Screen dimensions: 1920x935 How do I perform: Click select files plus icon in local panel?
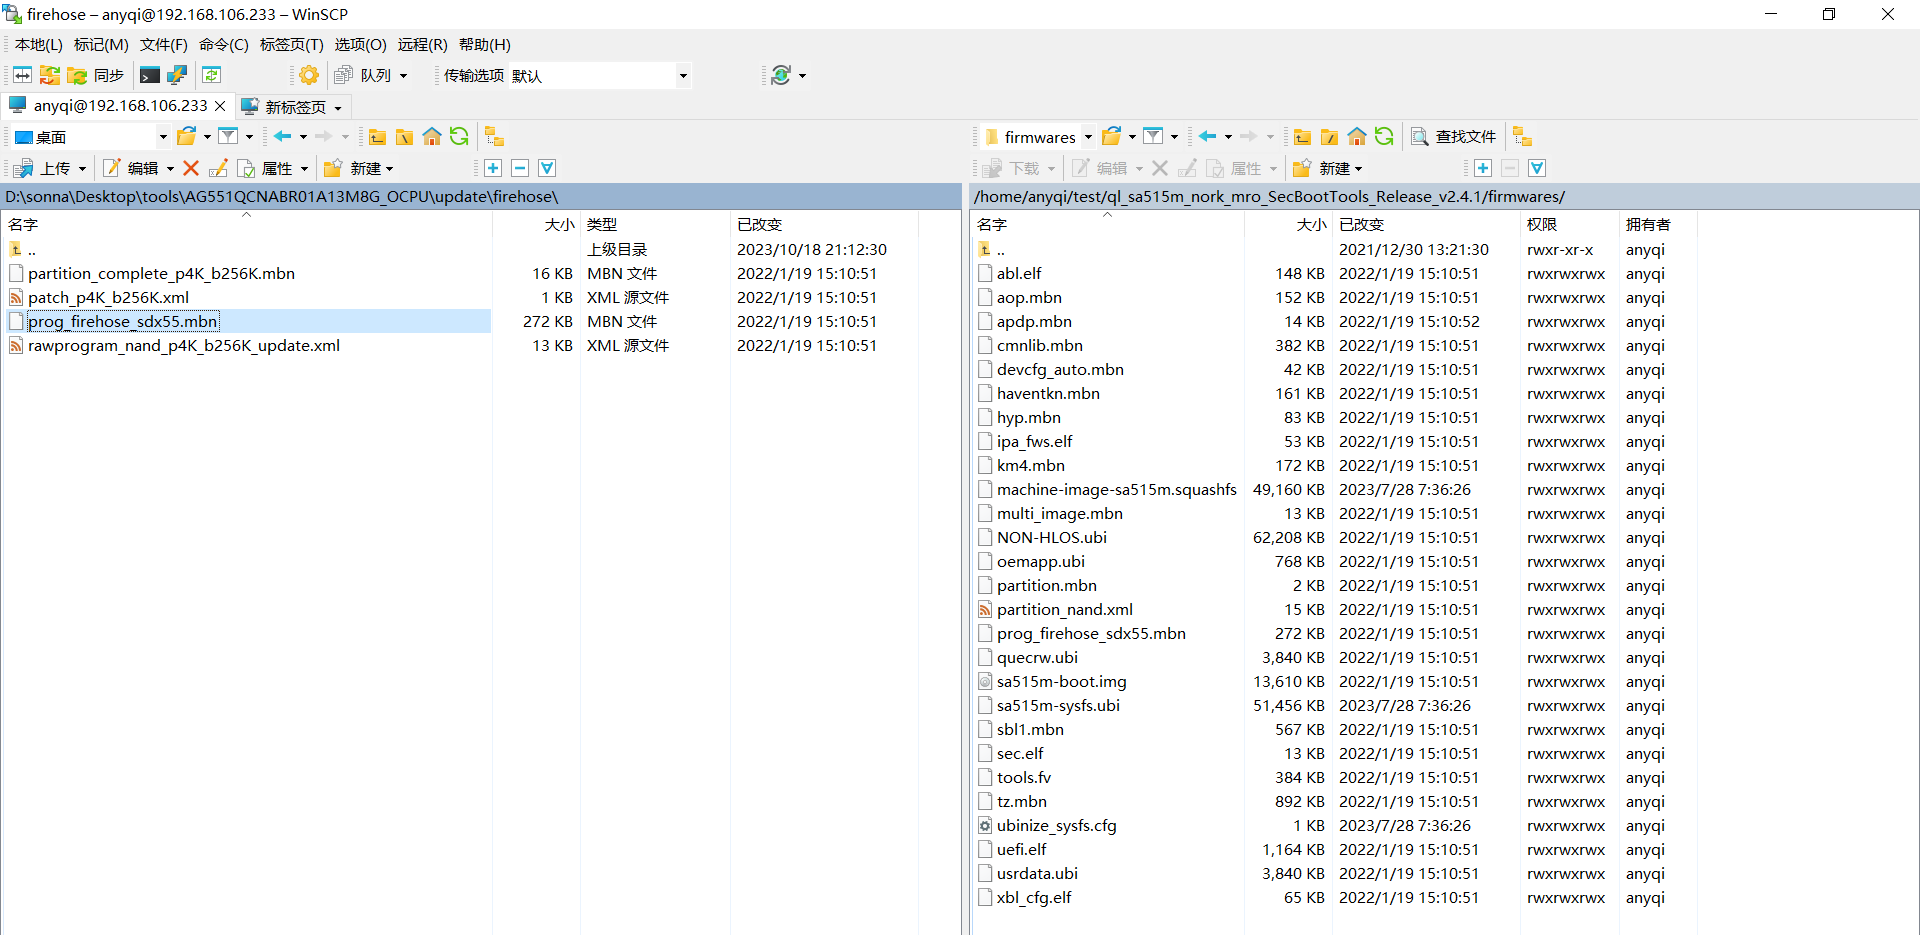(493, 168)
